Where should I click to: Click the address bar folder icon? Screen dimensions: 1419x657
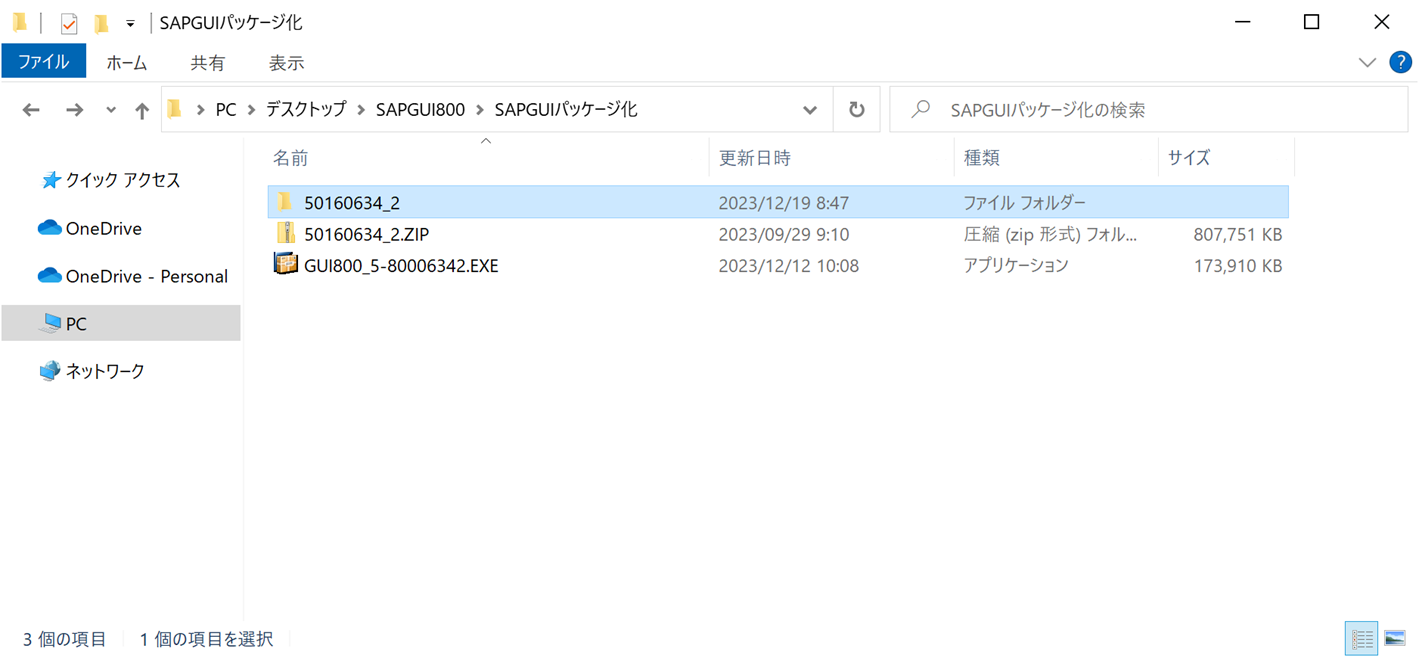click(175, 109)
